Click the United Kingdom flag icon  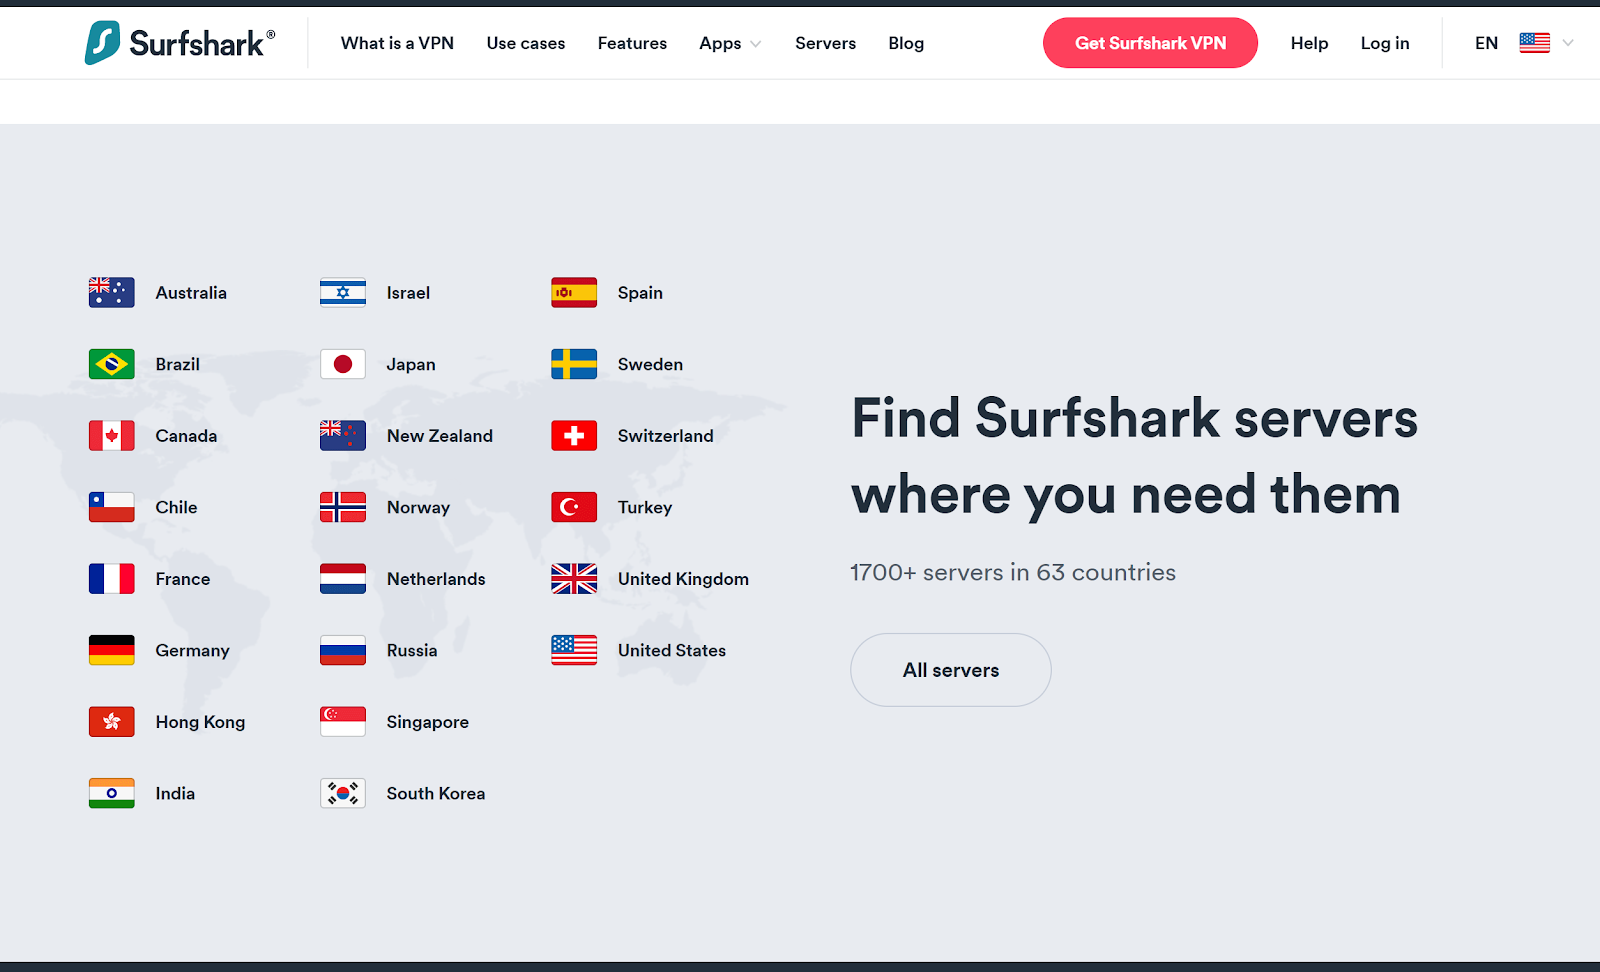coord(574,579)
